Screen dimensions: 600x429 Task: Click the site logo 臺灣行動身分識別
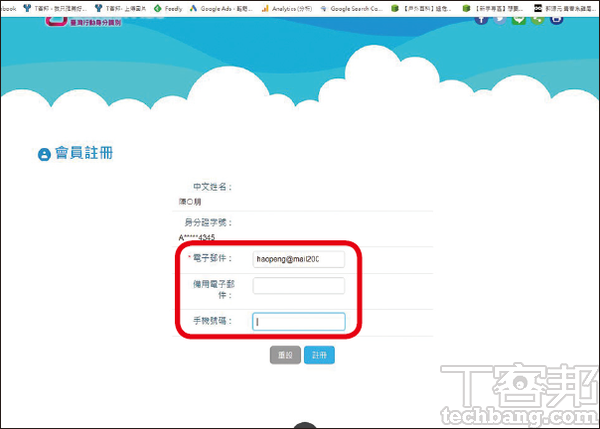click(83, 21)
